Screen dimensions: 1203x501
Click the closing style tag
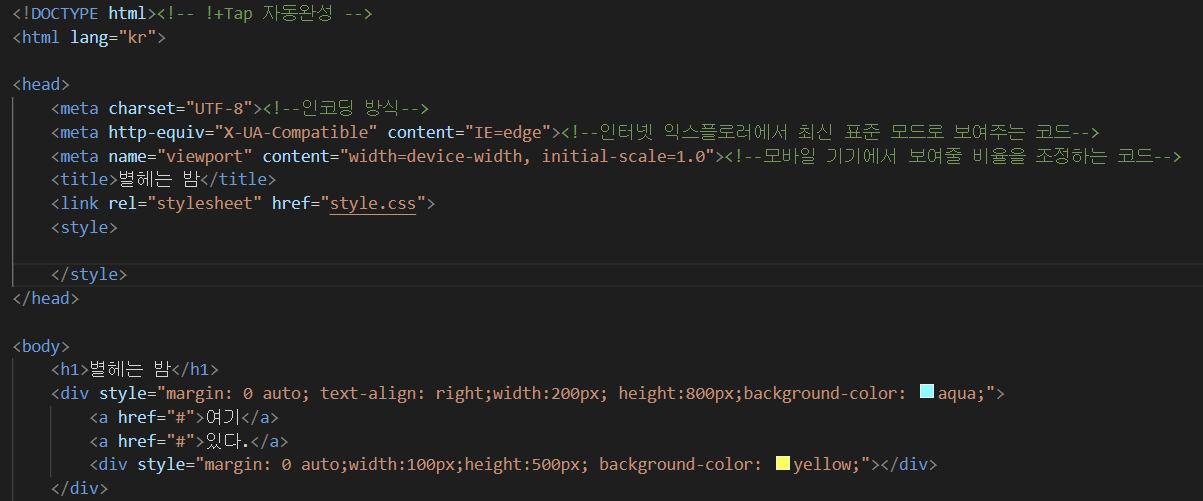(89, 274)
